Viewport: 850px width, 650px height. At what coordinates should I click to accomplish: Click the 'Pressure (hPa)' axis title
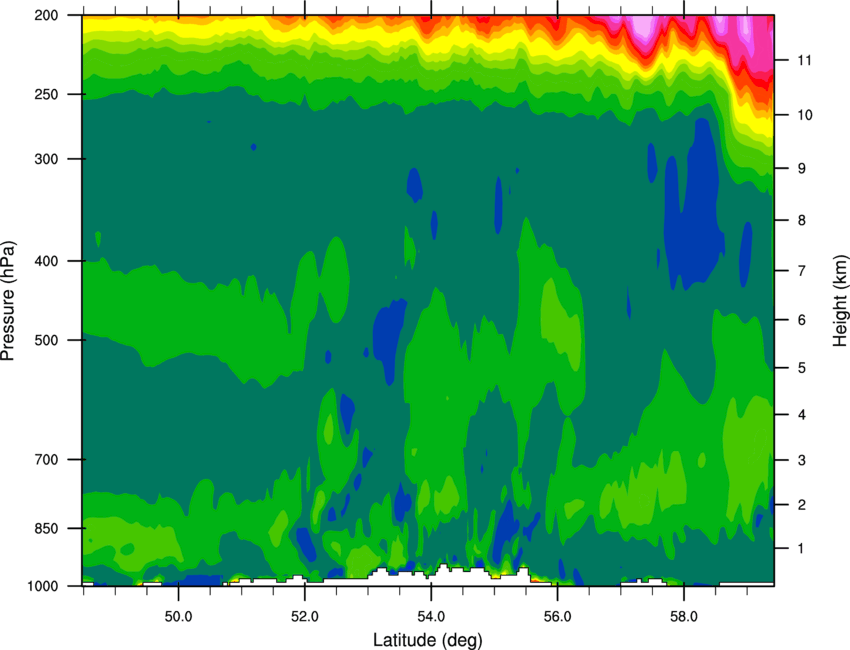[x=8, y=301]
